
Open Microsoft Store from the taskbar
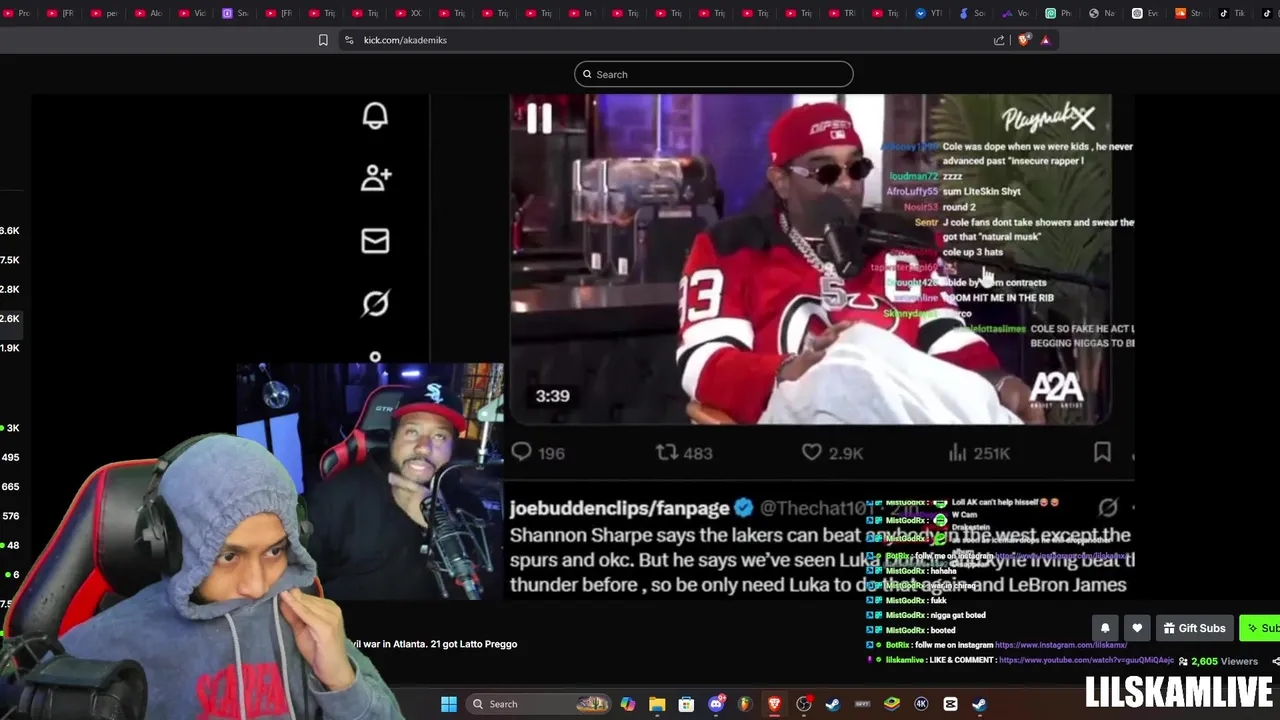pos(686,704)
